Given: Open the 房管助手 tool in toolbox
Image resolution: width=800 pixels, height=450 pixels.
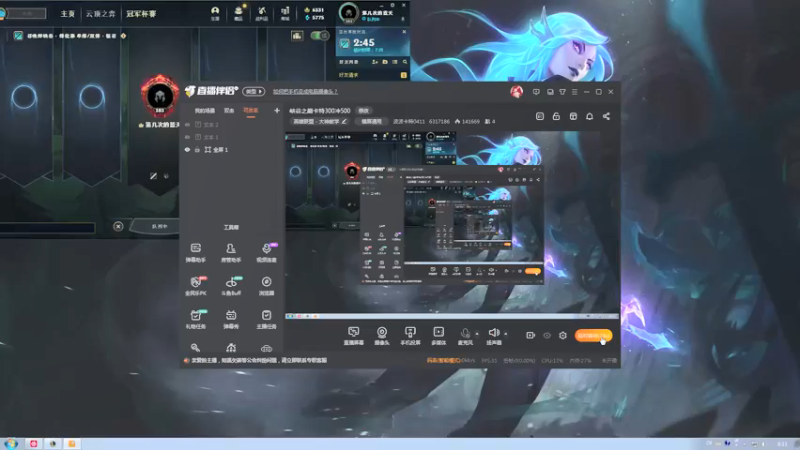Looking at the screenshot, I should 231,253.
